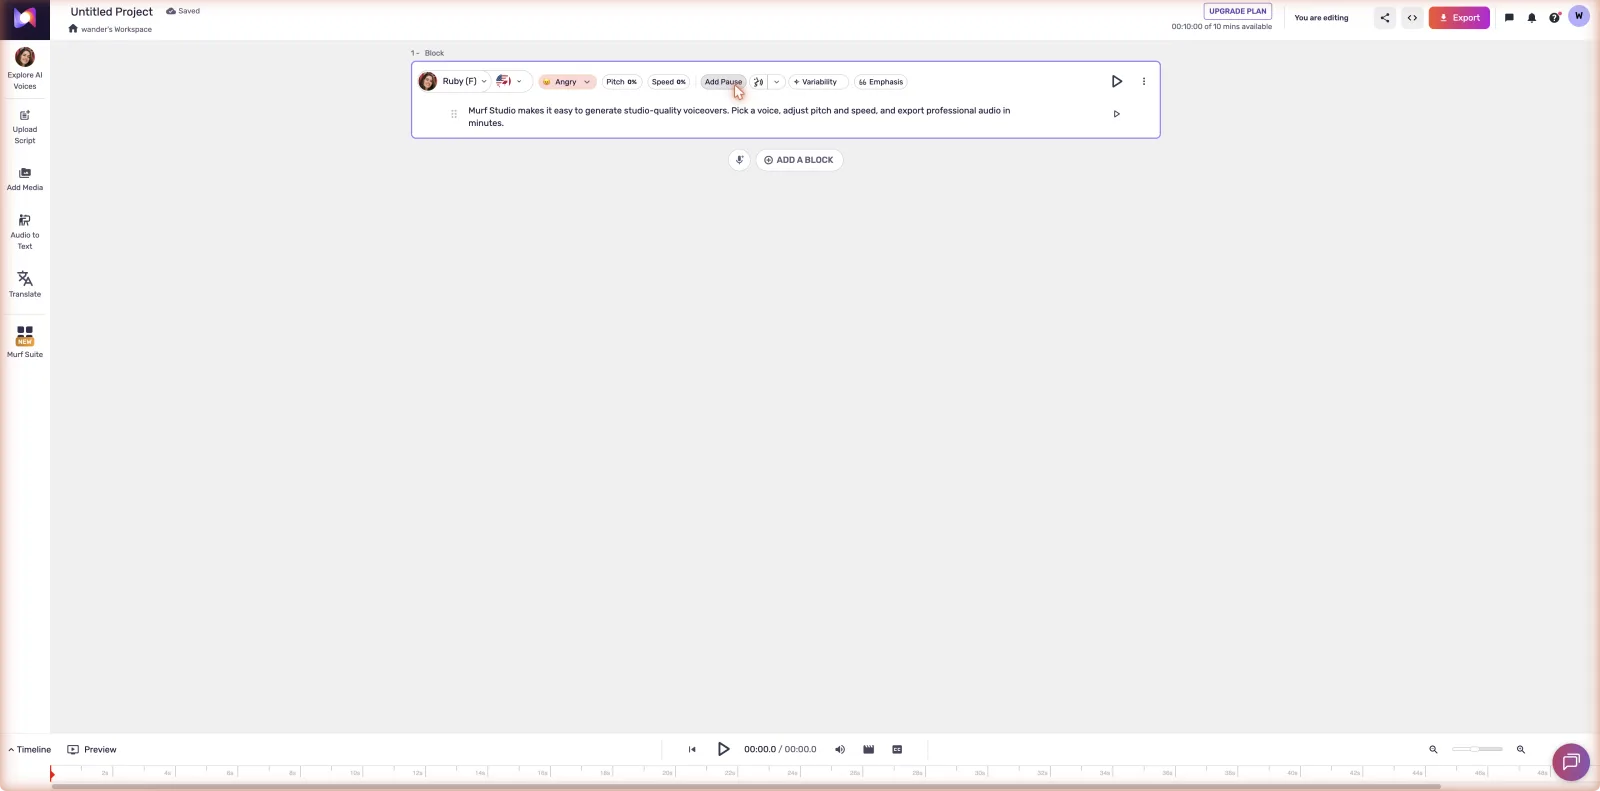The image size is (1600, 791).
Task: Click the Add Pause button
Action: 723,82
